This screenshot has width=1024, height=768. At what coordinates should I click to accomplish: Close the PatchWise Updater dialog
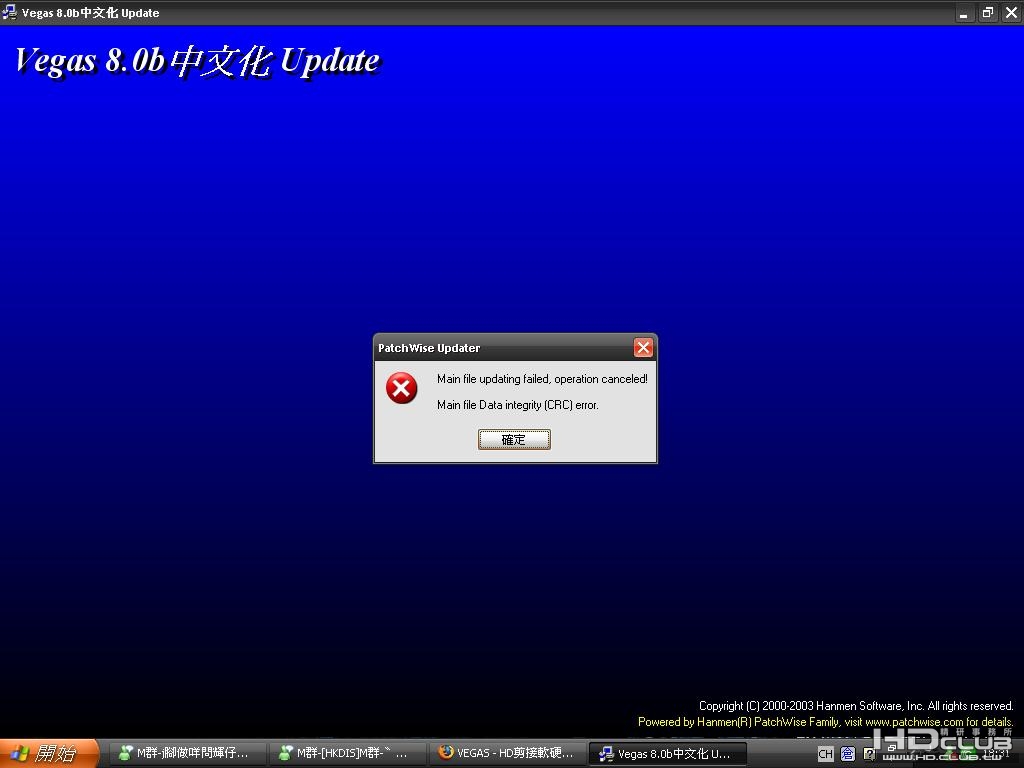643,347
